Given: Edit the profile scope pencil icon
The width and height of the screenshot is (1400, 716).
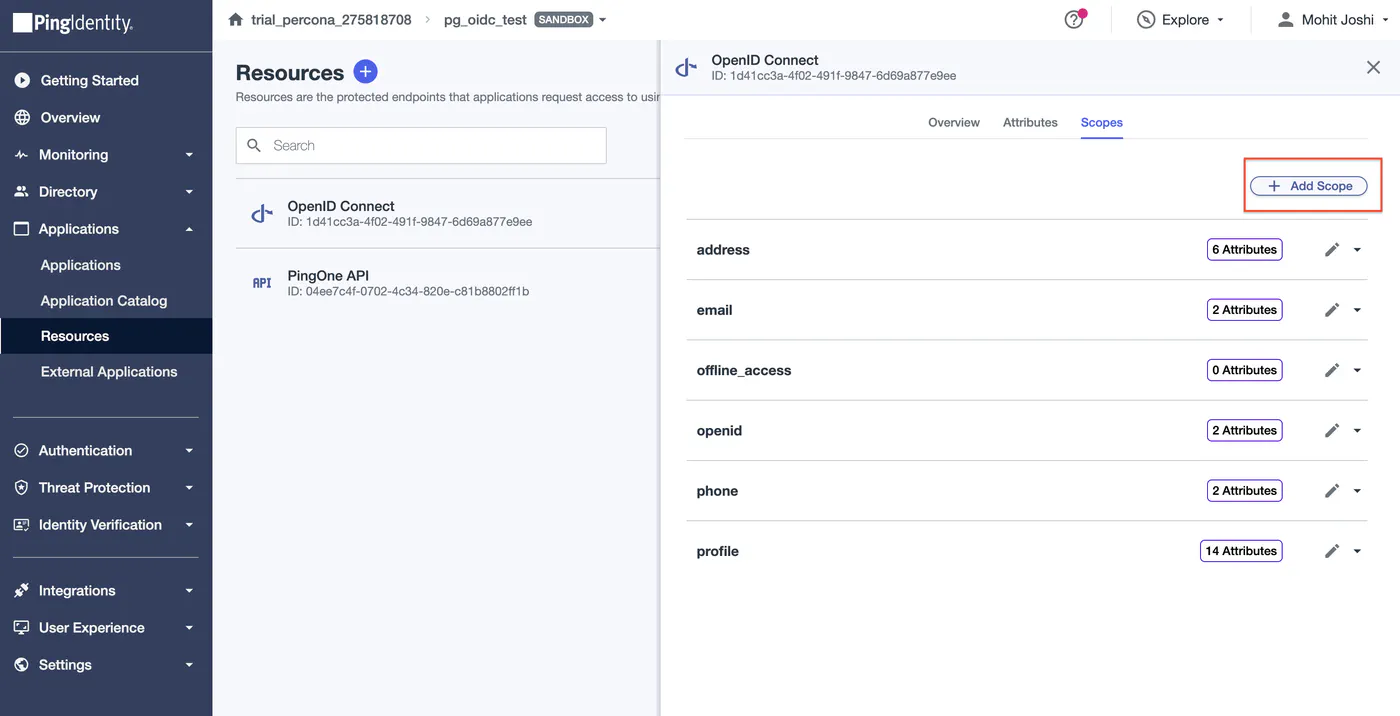Looking at the screenshot, I should click(x=1332, y=551).
